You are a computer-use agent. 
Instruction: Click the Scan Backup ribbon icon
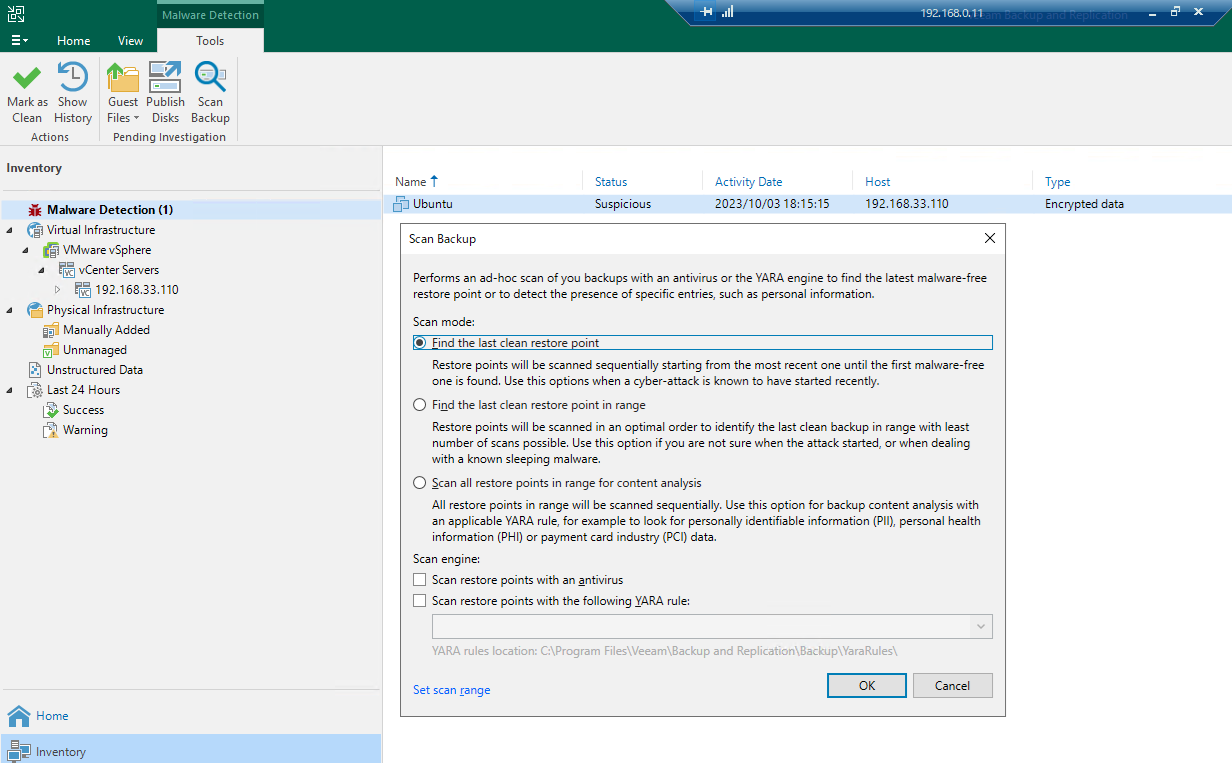click(210, 77)
